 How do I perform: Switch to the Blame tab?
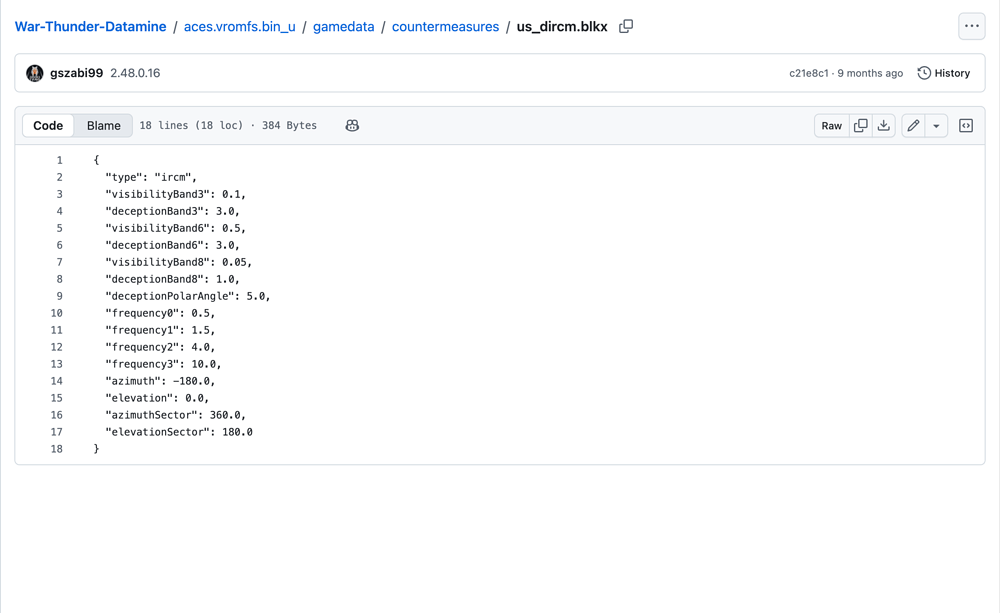103,126
